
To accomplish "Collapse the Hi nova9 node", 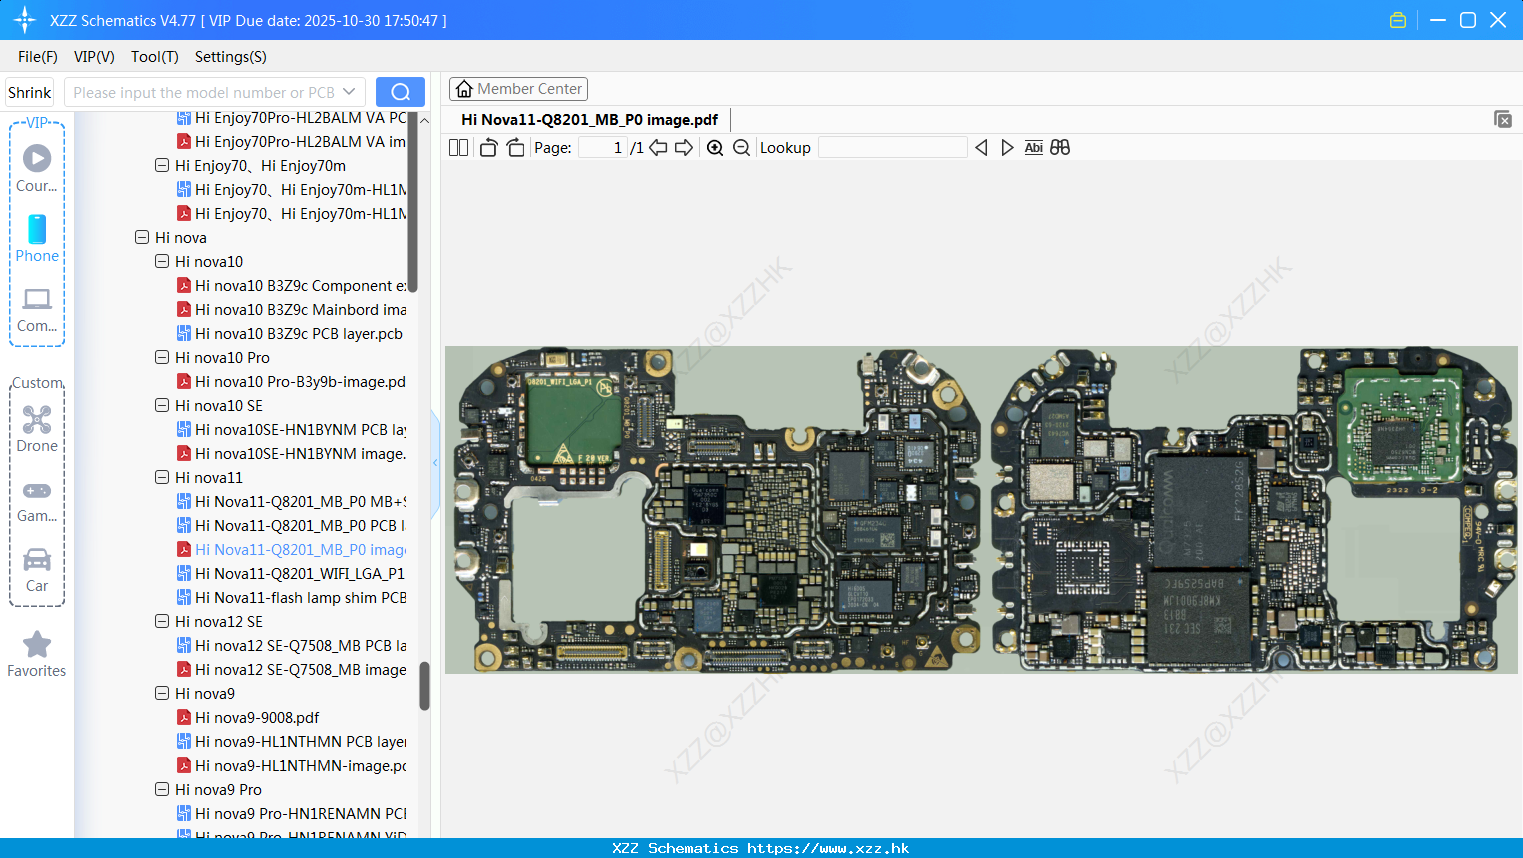I will click(x=162, y=693).
